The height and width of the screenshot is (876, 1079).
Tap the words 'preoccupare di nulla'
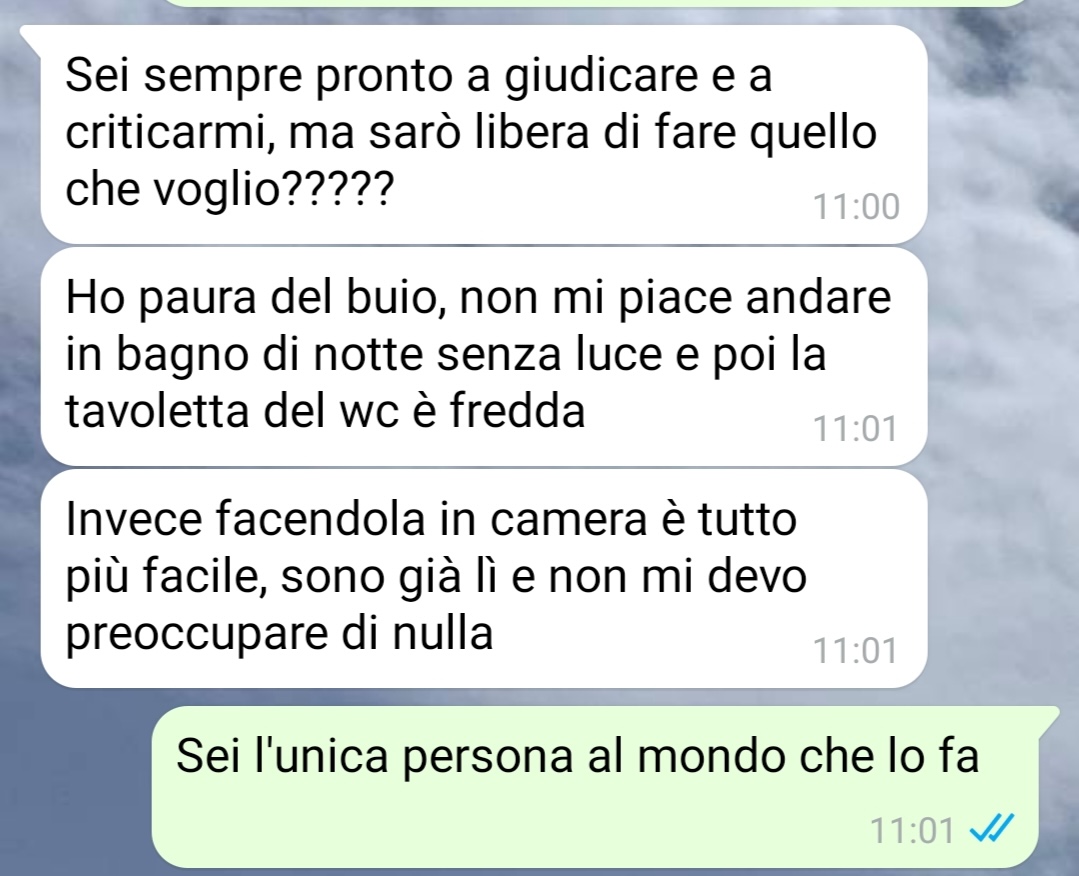click(279, 633)
